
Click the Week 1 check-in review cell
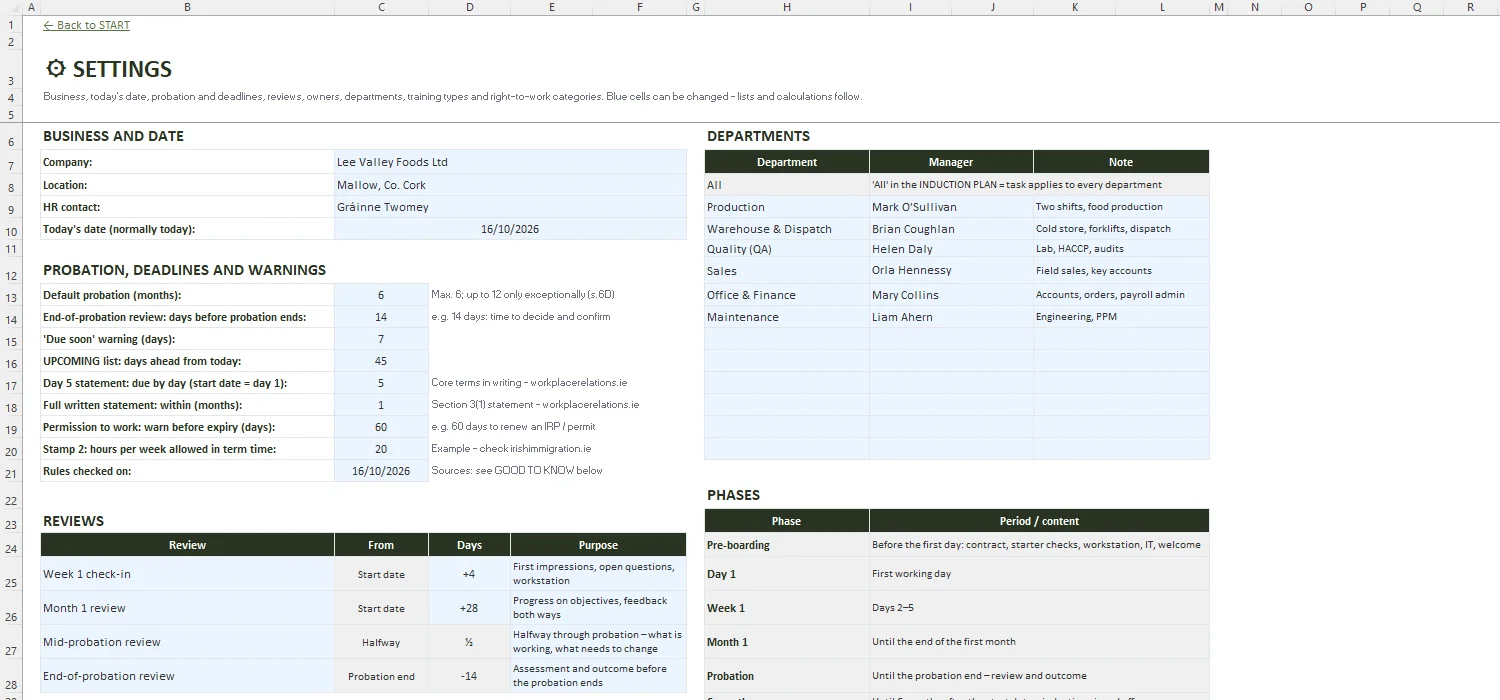[187, 574]
